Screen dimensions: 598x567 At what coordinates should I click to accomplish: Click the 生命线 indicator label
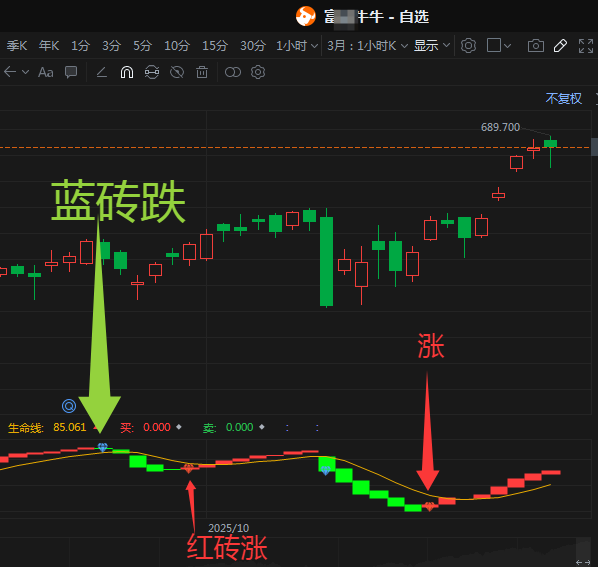[26, 428]
